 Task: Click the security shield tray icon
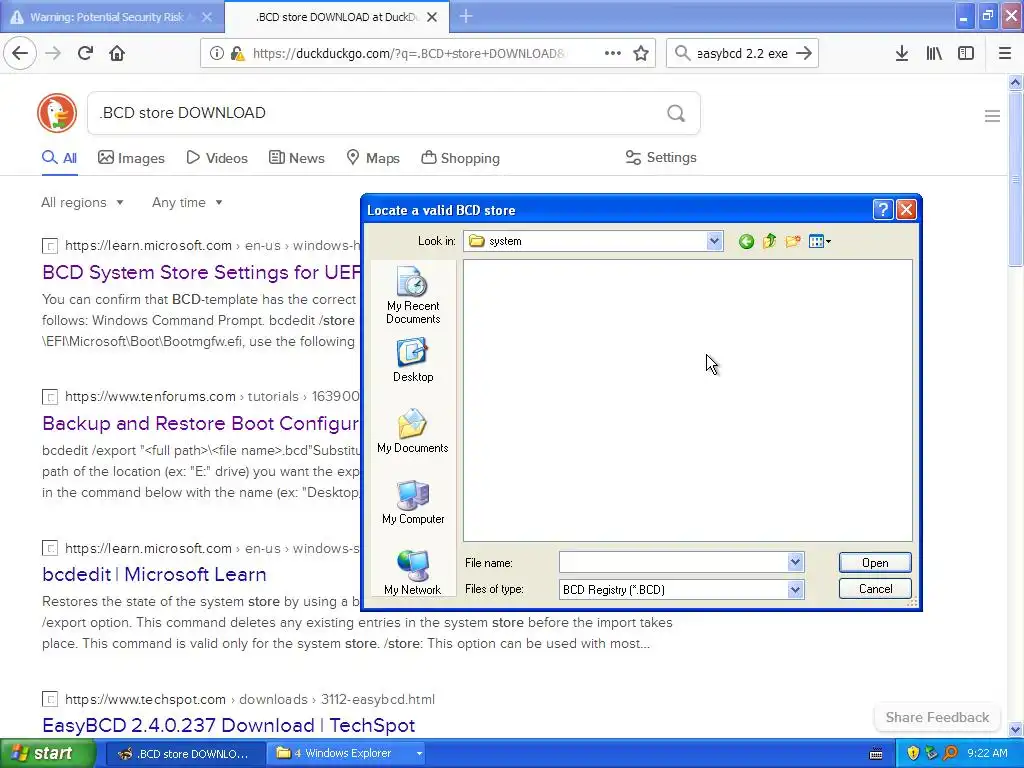[913, 754]
